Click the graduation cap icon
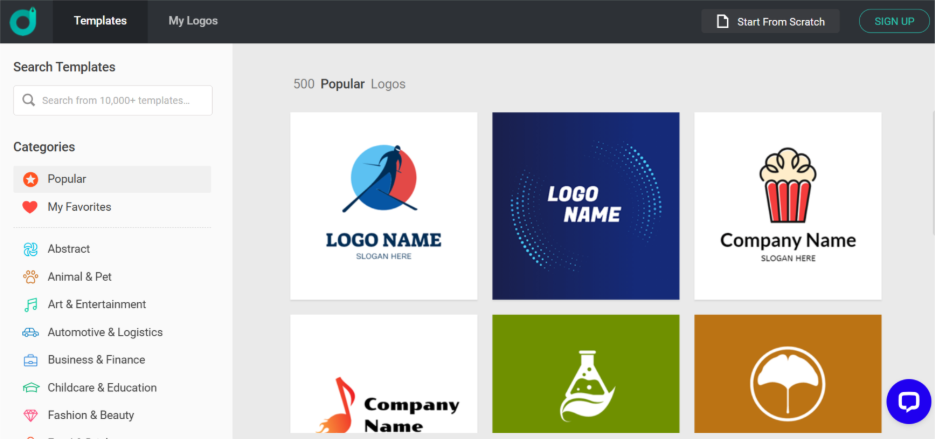Screen dimensions: 936x439 [x=30, y=388]
